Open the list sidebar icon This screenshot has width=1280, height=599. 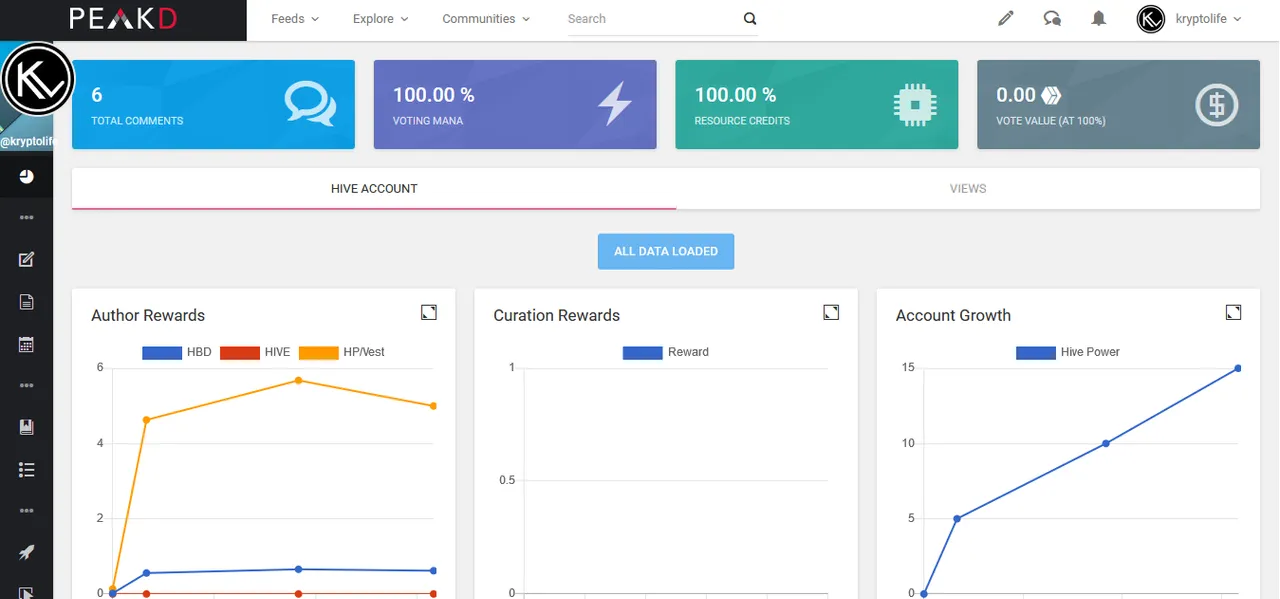point(26,469)
